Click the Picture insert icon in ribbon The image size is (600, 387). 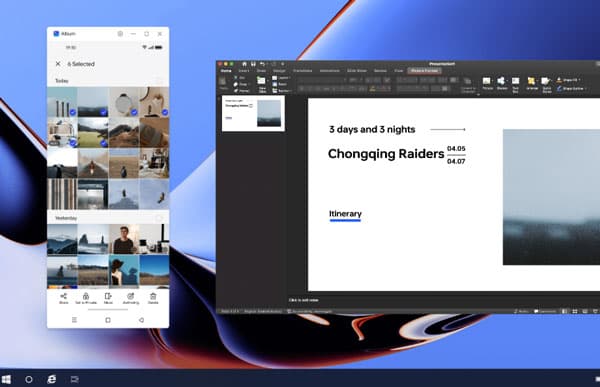[x=487, y=81]
